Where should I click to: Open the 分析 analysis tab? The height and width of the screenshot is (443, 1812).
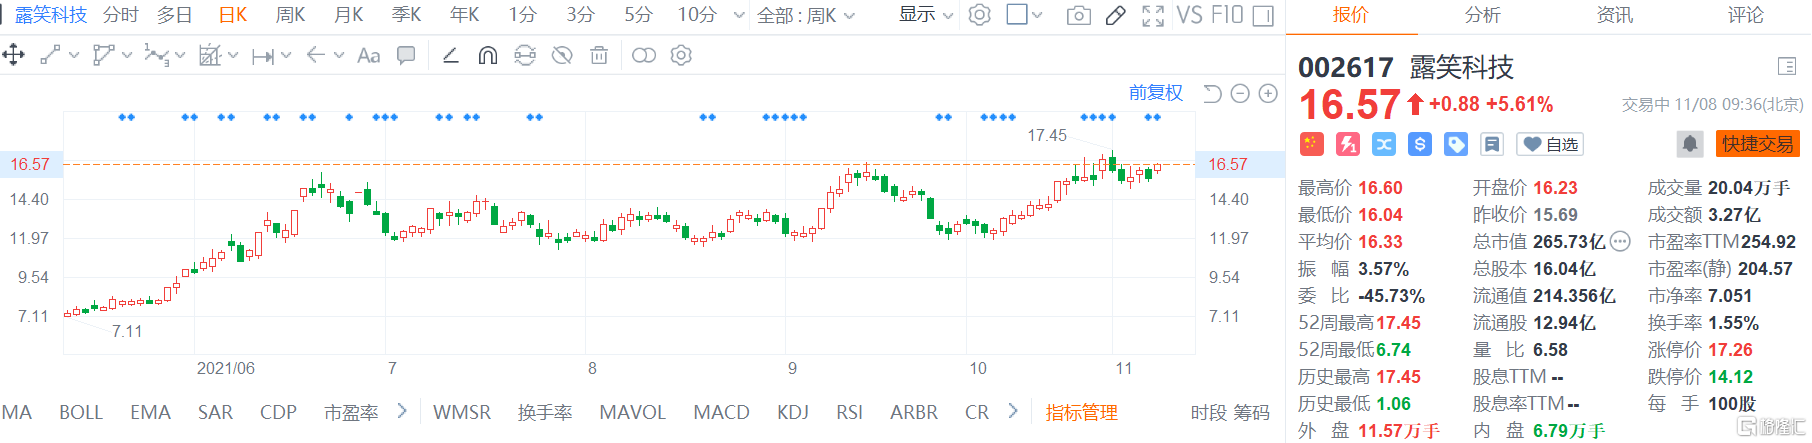coord(1482,15)
